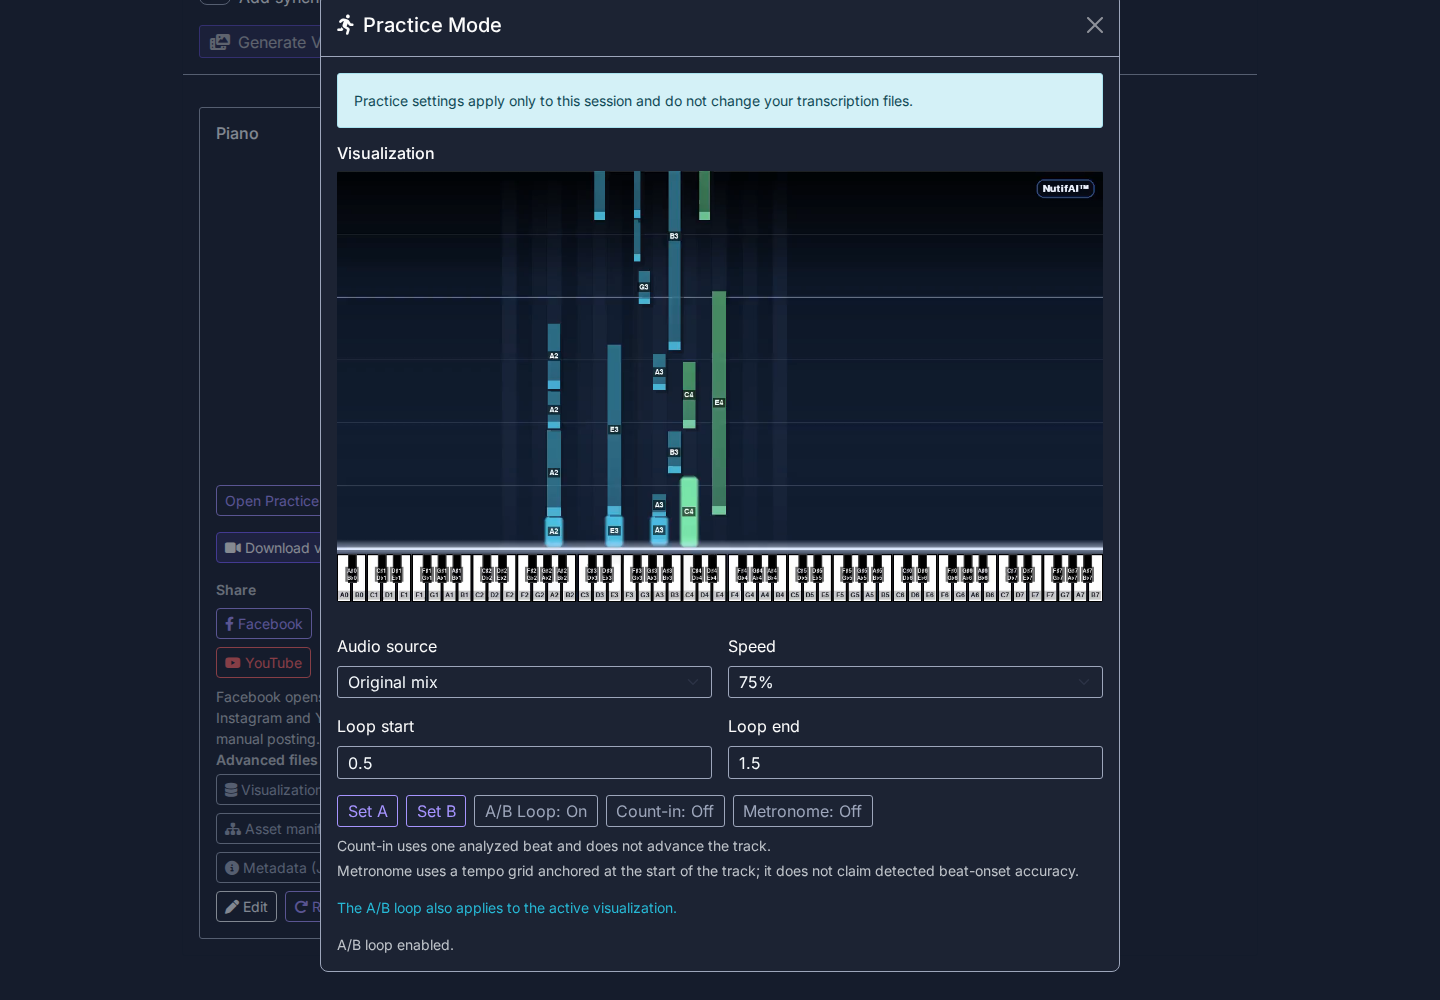Click the Visualization advanced file button
The image size is (1440, 1000).
(268, 790)
